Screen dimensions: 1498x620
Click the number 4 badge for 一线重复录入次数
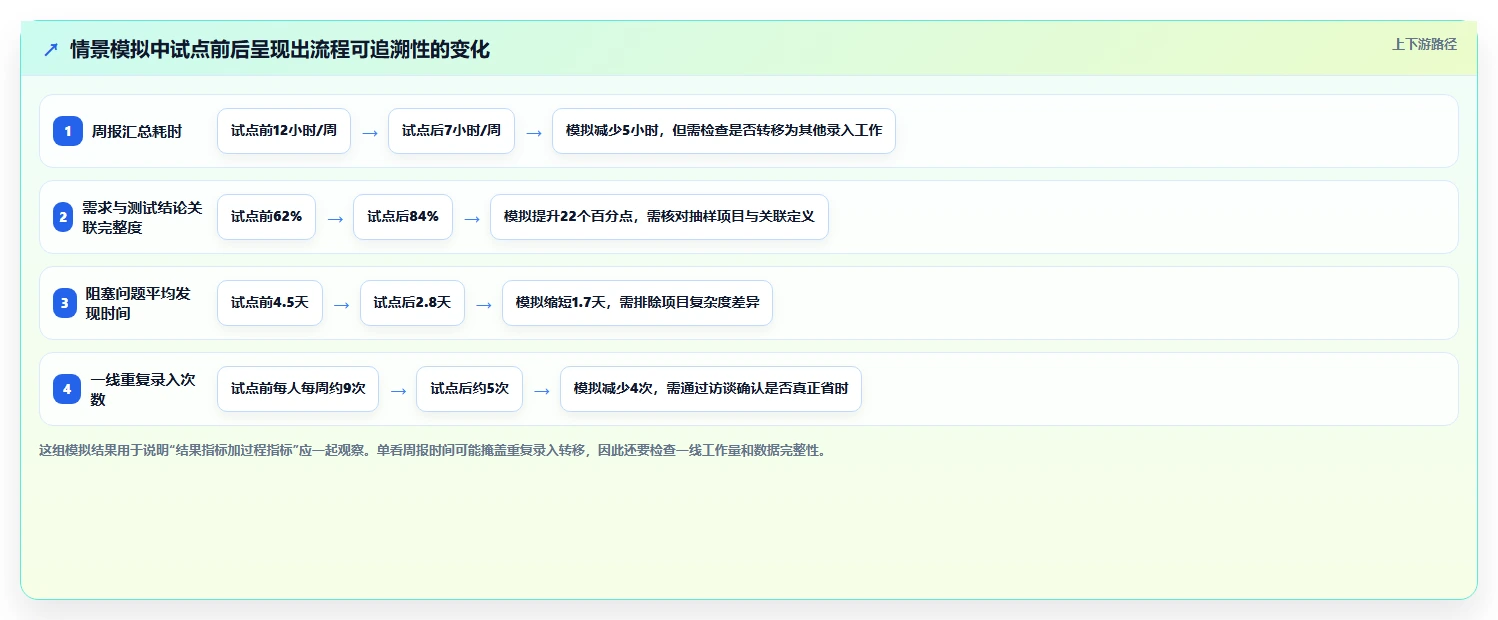coord(67,389)
